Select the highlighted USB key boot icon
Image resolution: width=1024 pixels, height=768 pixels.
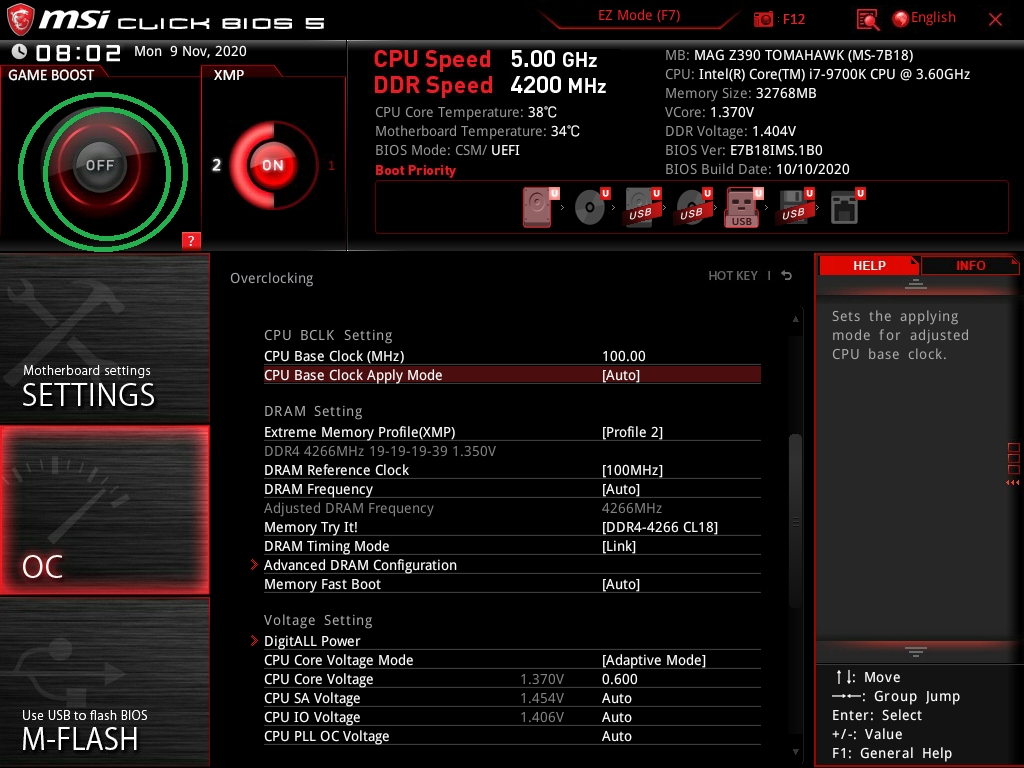[743, 207]
